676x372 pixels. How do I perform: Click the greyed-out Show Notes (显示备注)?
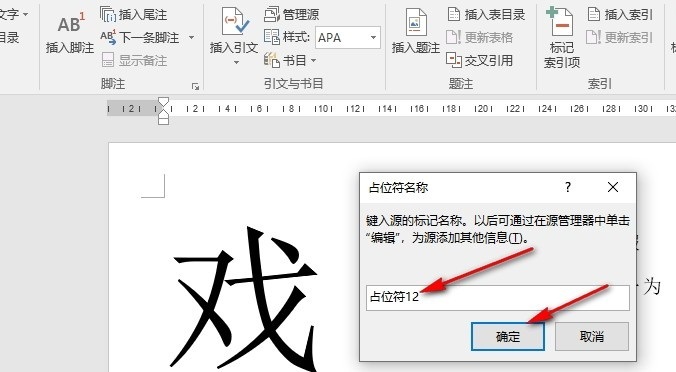[134, 60]
